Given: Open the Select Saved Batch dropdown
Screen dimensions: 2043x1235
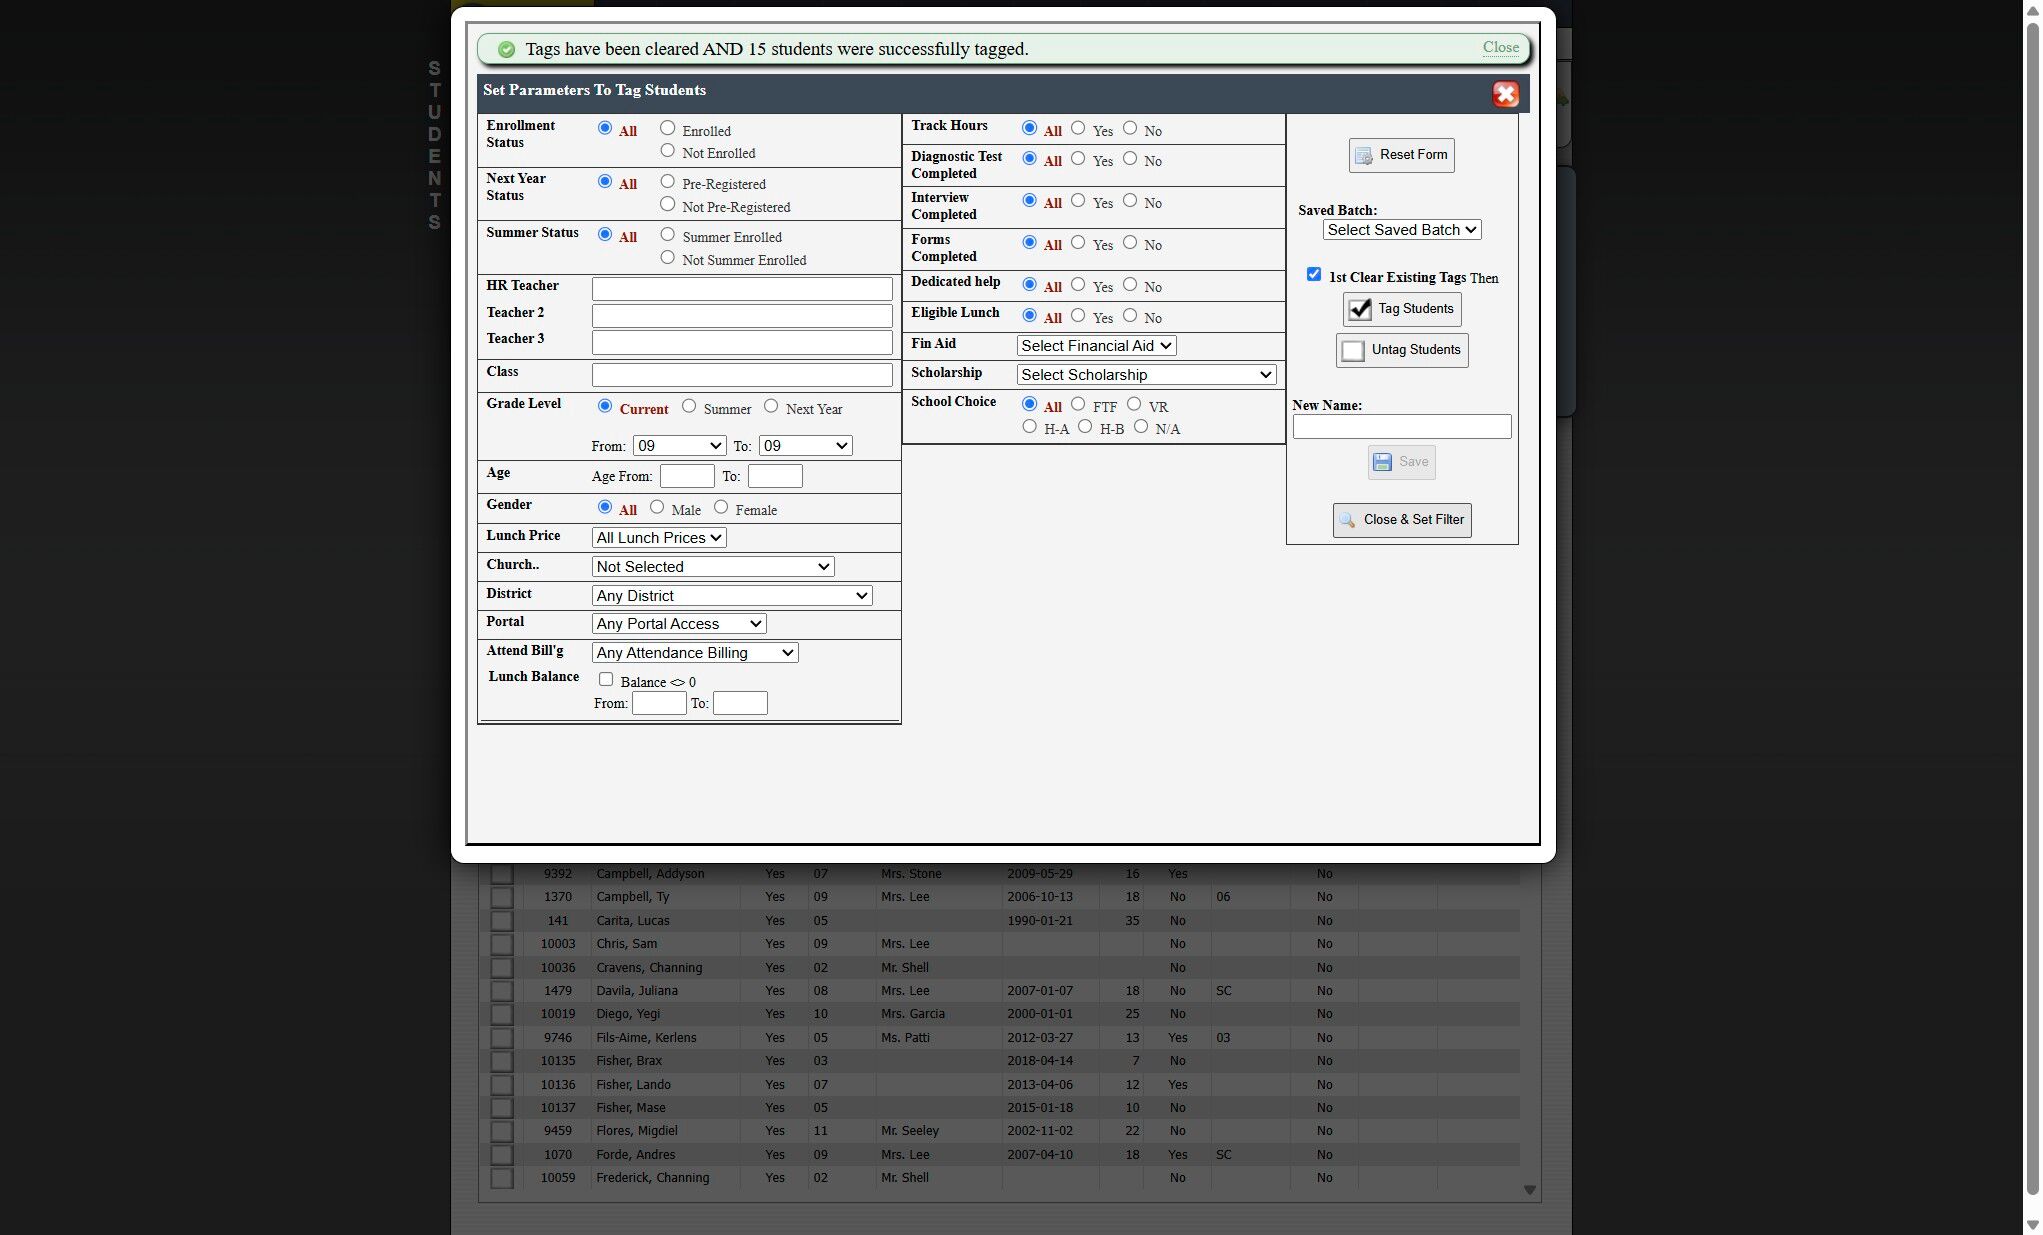Looking at the screenshot, I should pos(1401,230).
